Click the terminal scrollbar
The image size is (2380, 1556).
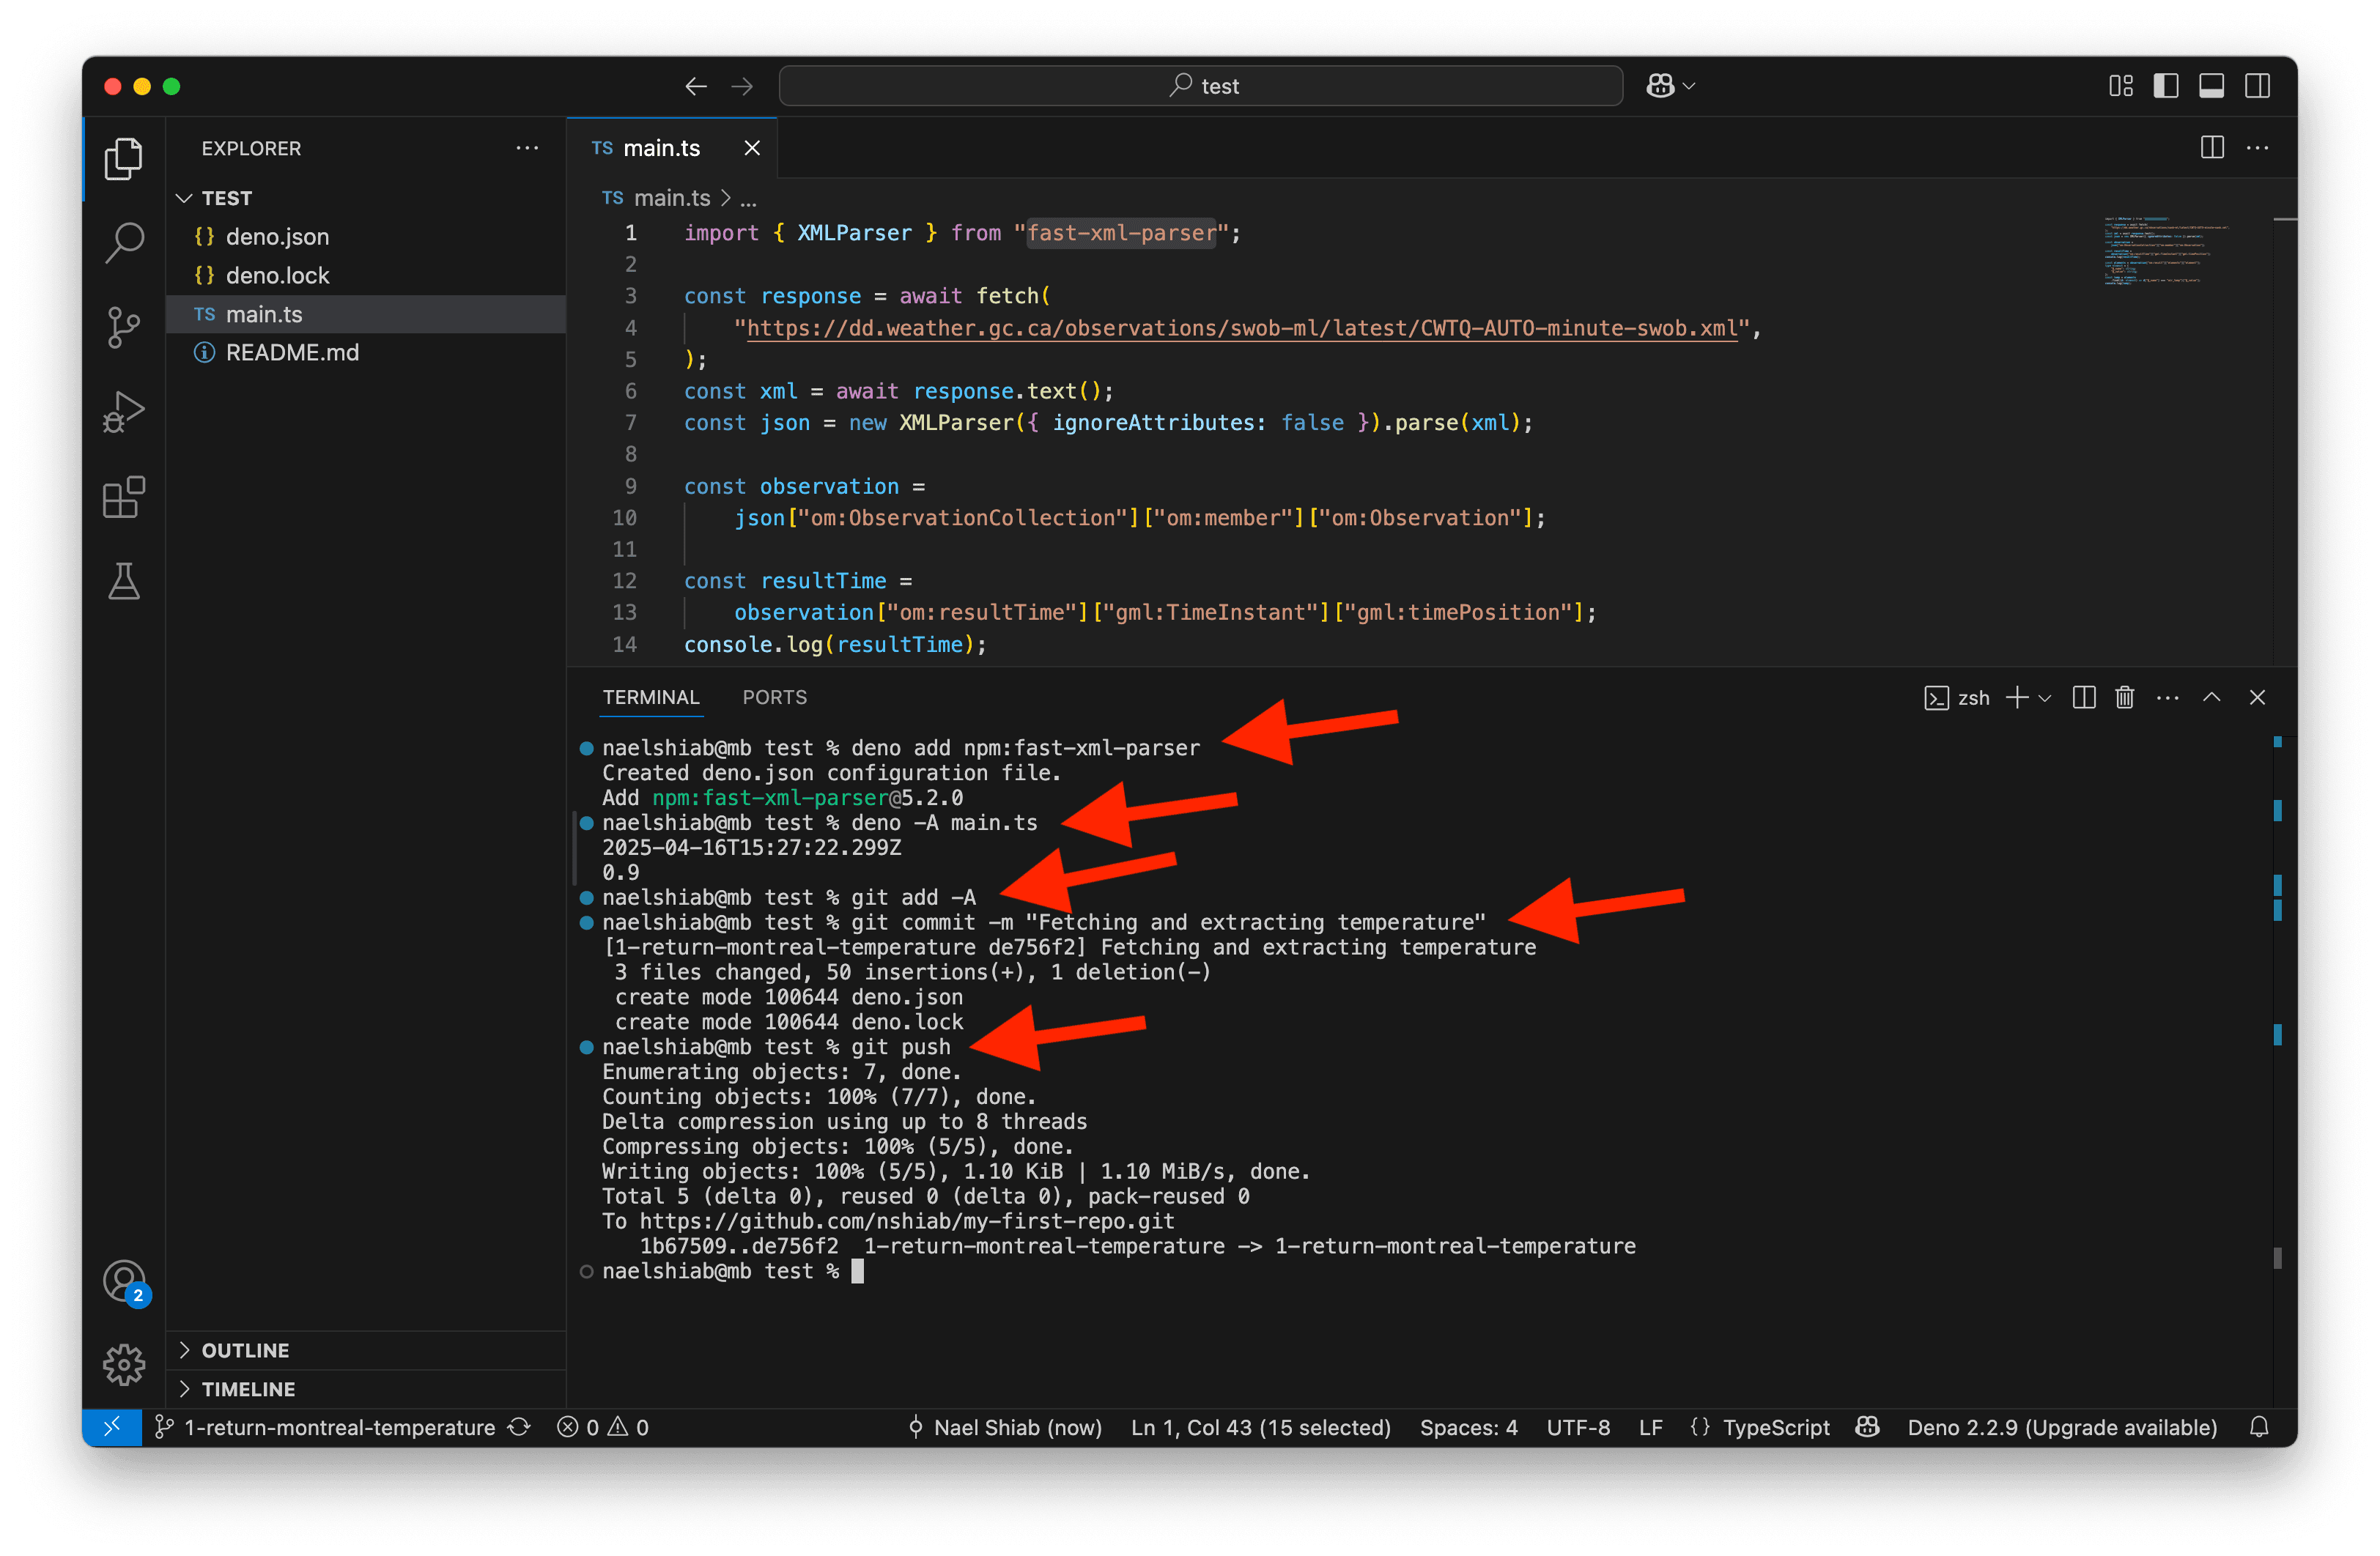pyautogui.click(x=2278, y=1258)
